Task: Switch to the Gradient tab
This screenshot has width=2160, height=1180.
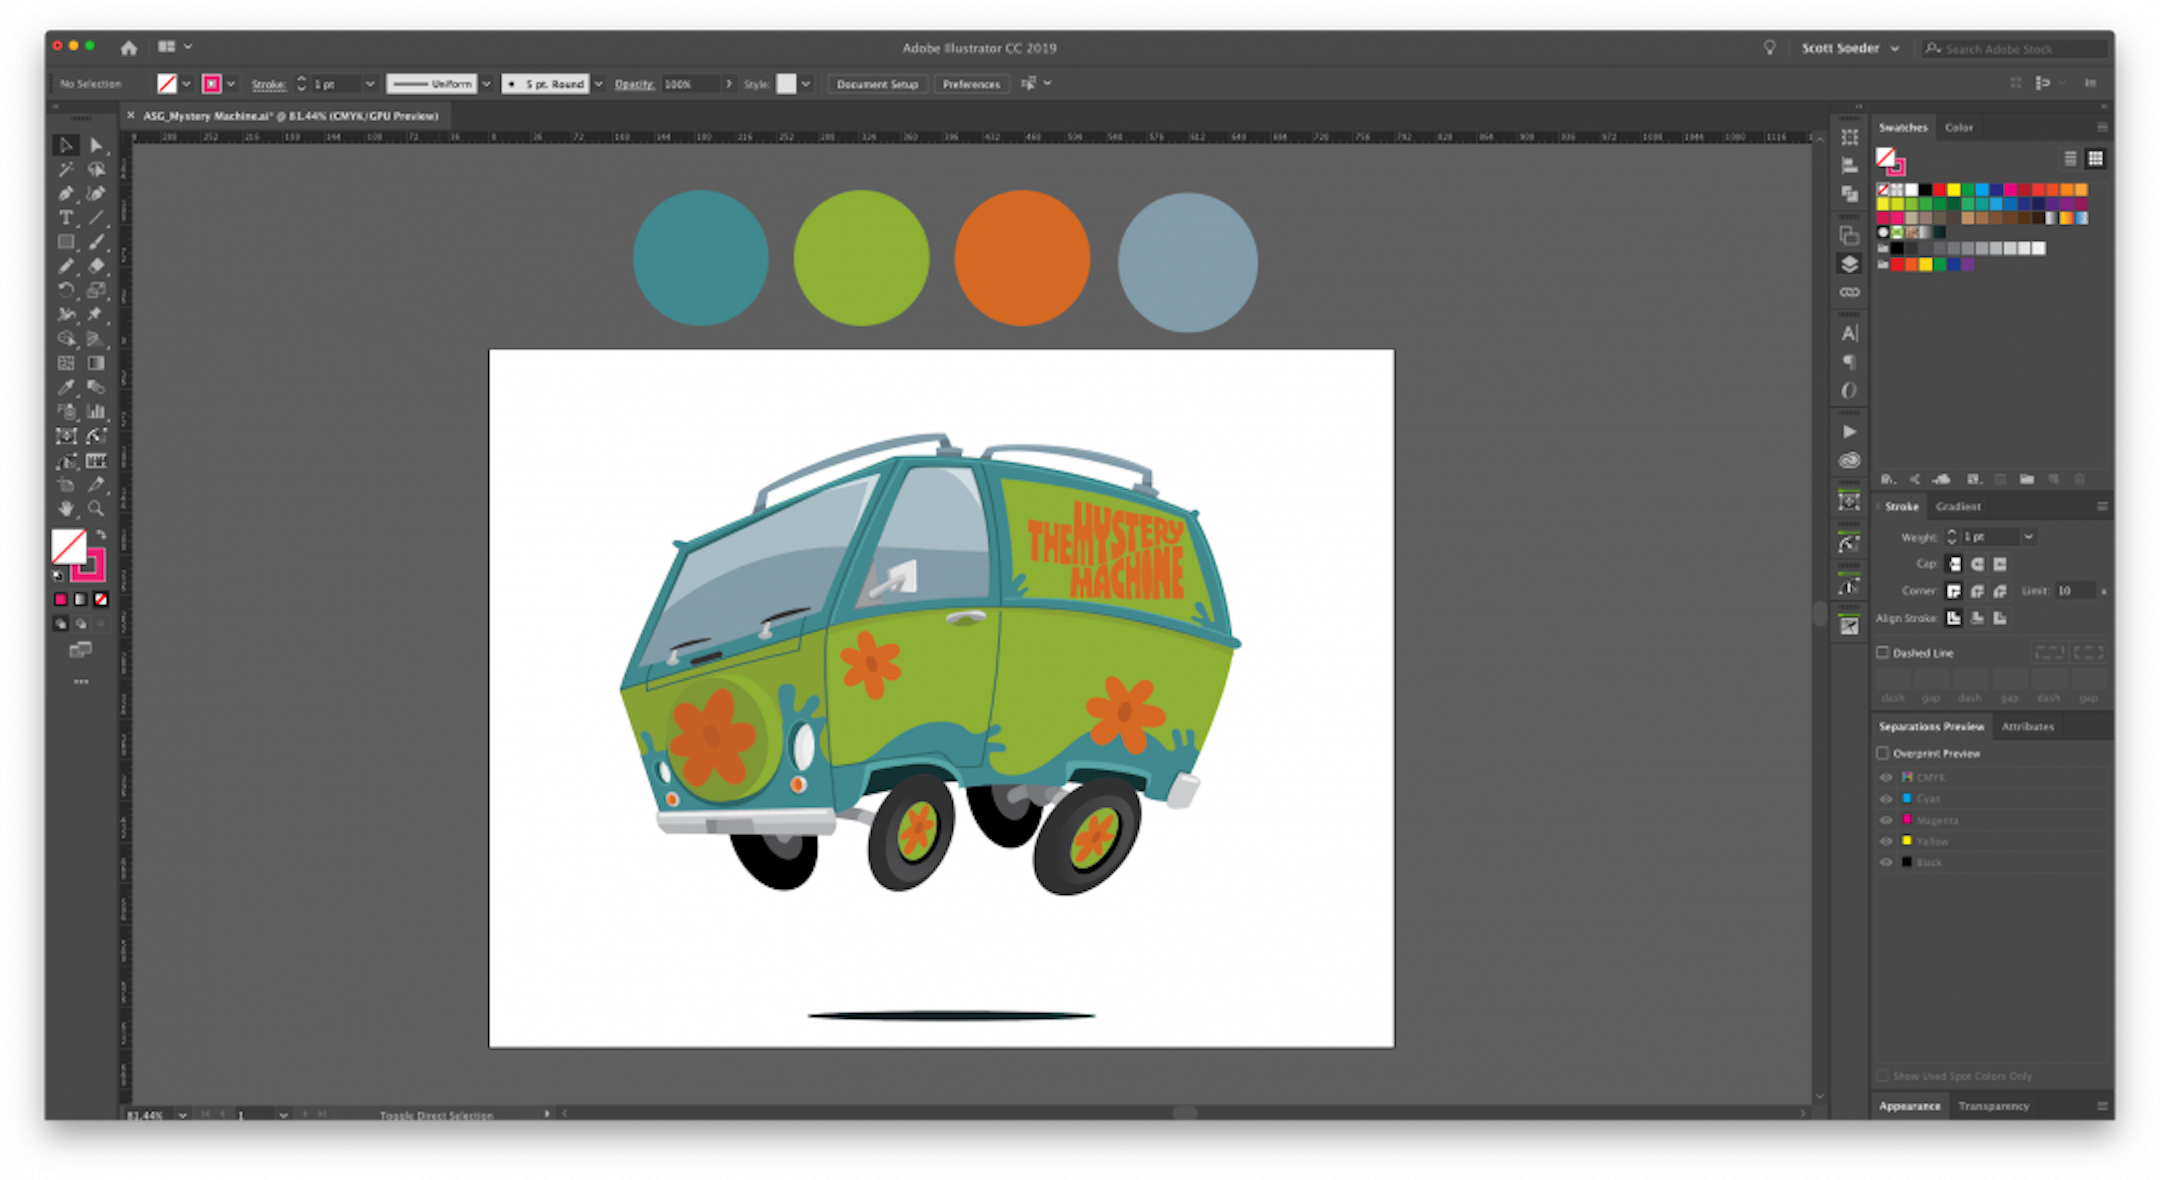Action: 1957,506
